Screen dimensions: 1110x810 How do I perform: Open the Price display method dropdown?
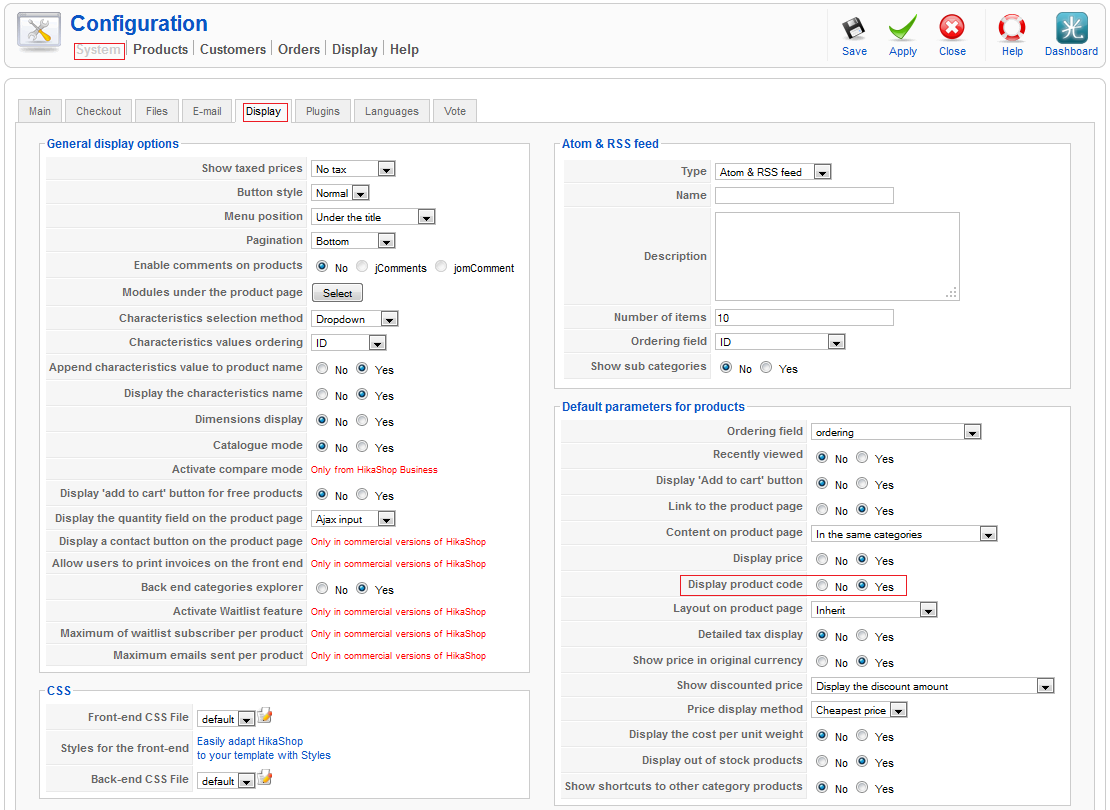859,710
